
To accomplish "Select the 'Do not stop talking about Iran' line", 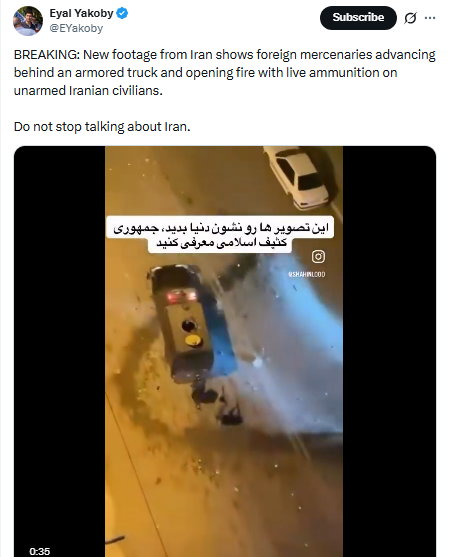I will pyautogui.click(x=102, y=126).
